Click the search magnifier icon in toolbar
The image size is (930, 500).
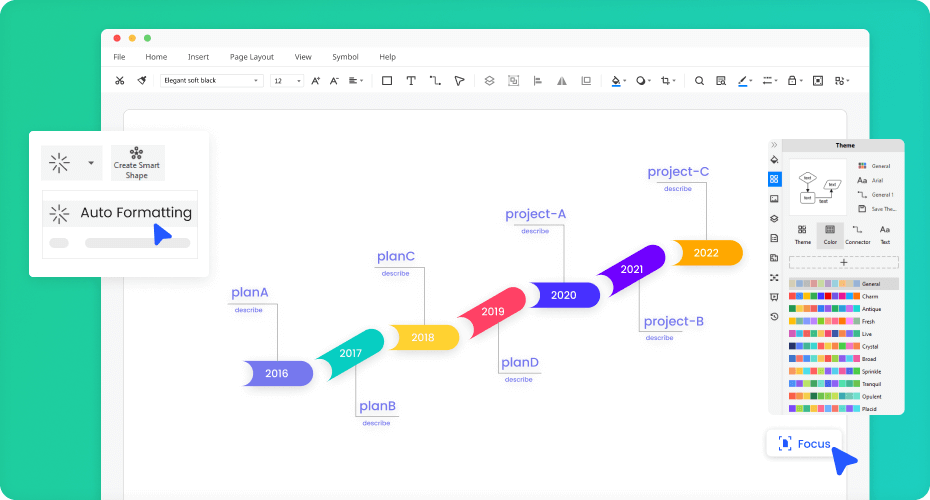pos(699,81)
